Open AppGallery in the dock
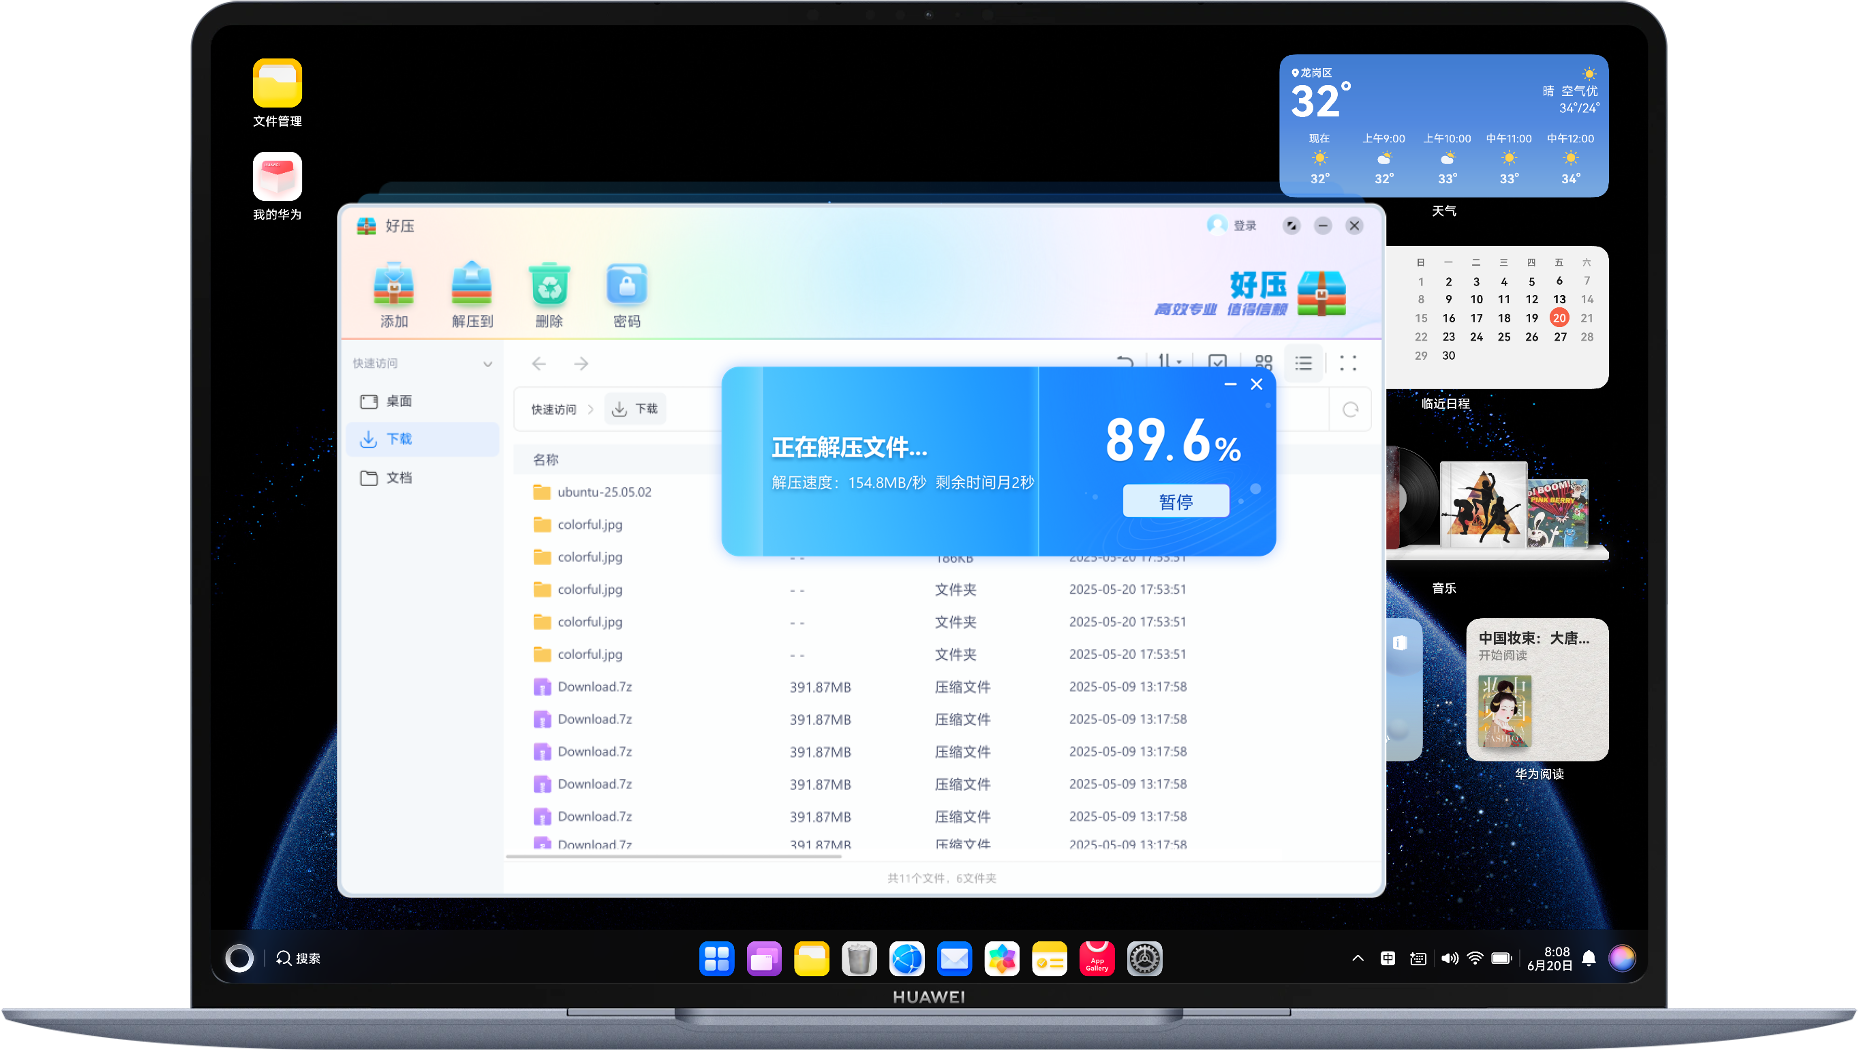1858x1050 pixels. click(x=1097, y=959)
